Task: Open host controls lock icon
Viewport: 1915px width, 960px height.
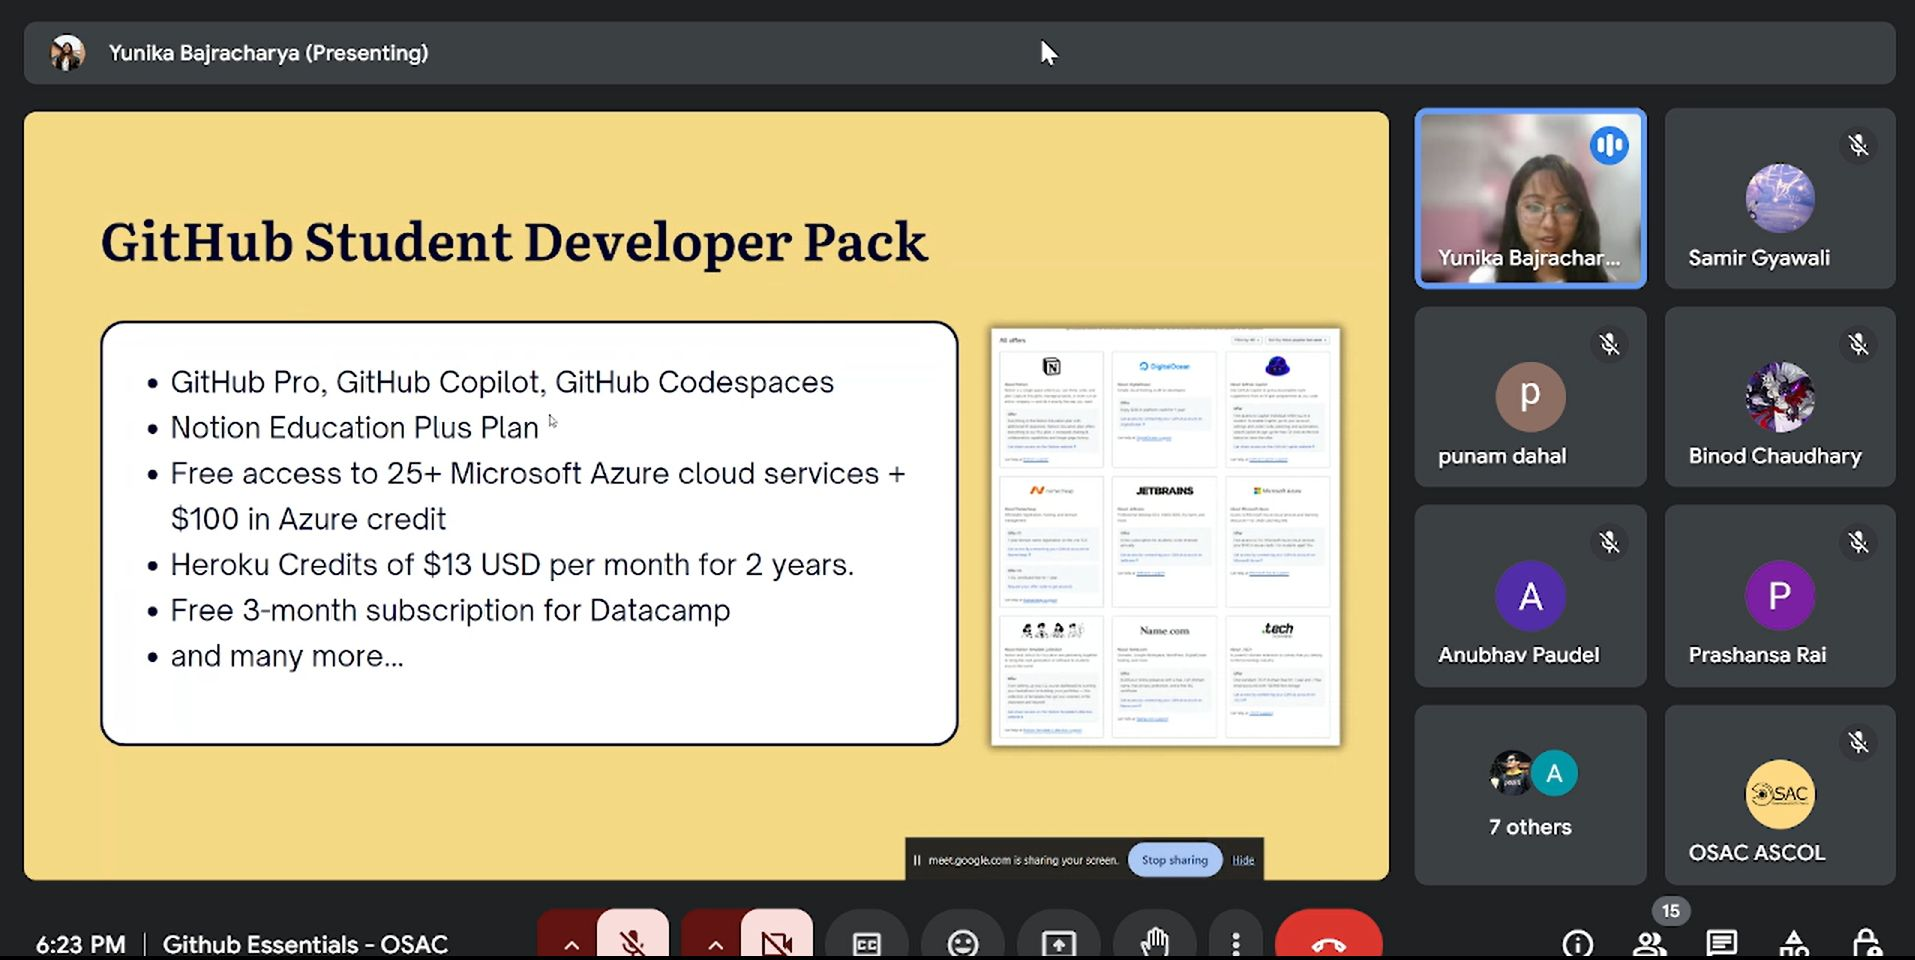Action: pos(1866,943)
